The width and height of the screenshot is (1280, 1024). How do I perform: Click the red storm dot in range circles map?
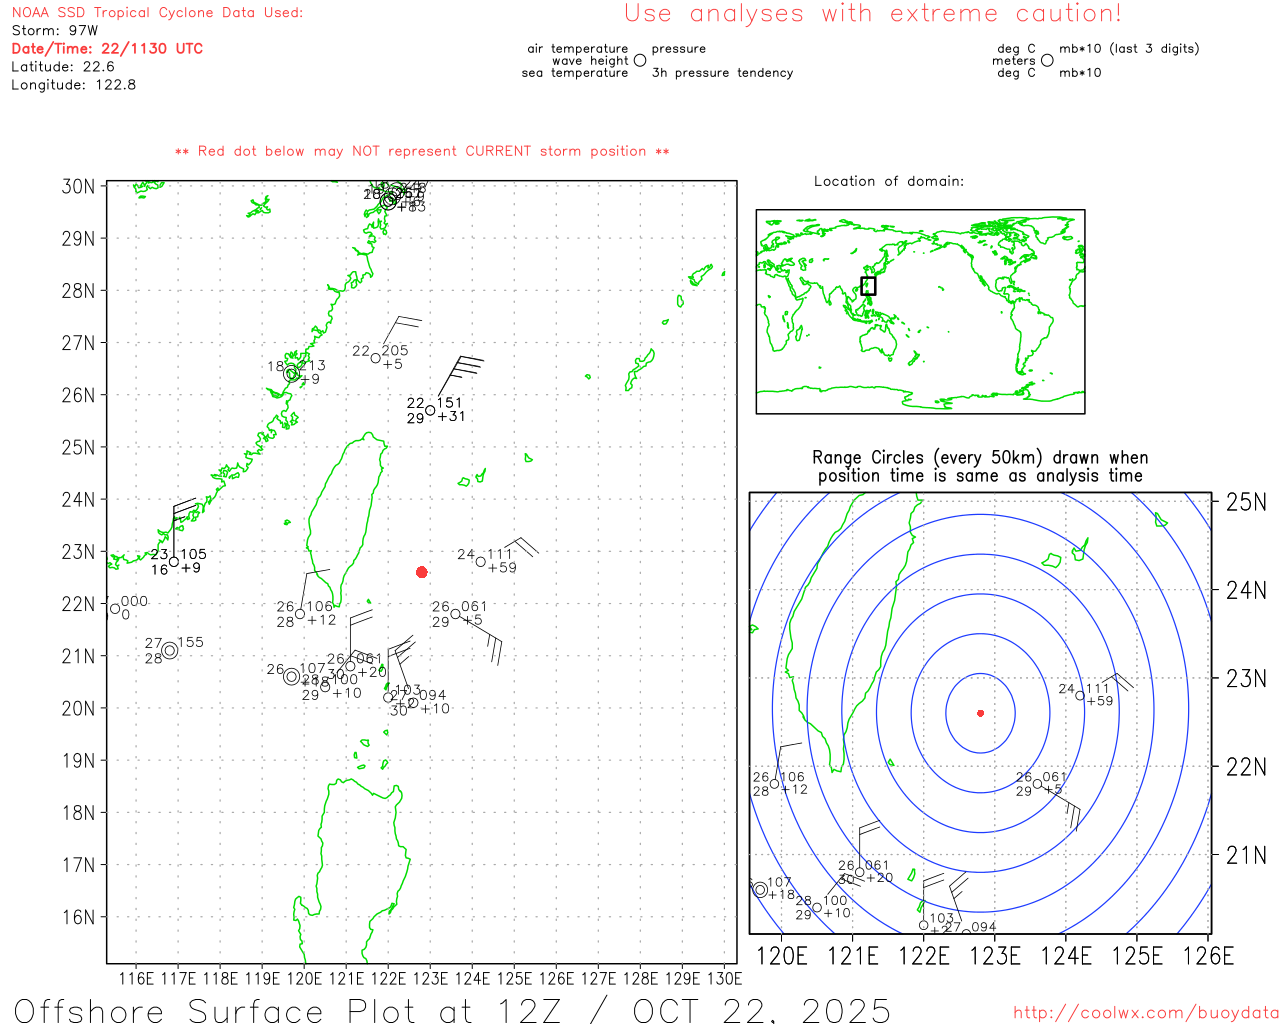tap(980, 713)
